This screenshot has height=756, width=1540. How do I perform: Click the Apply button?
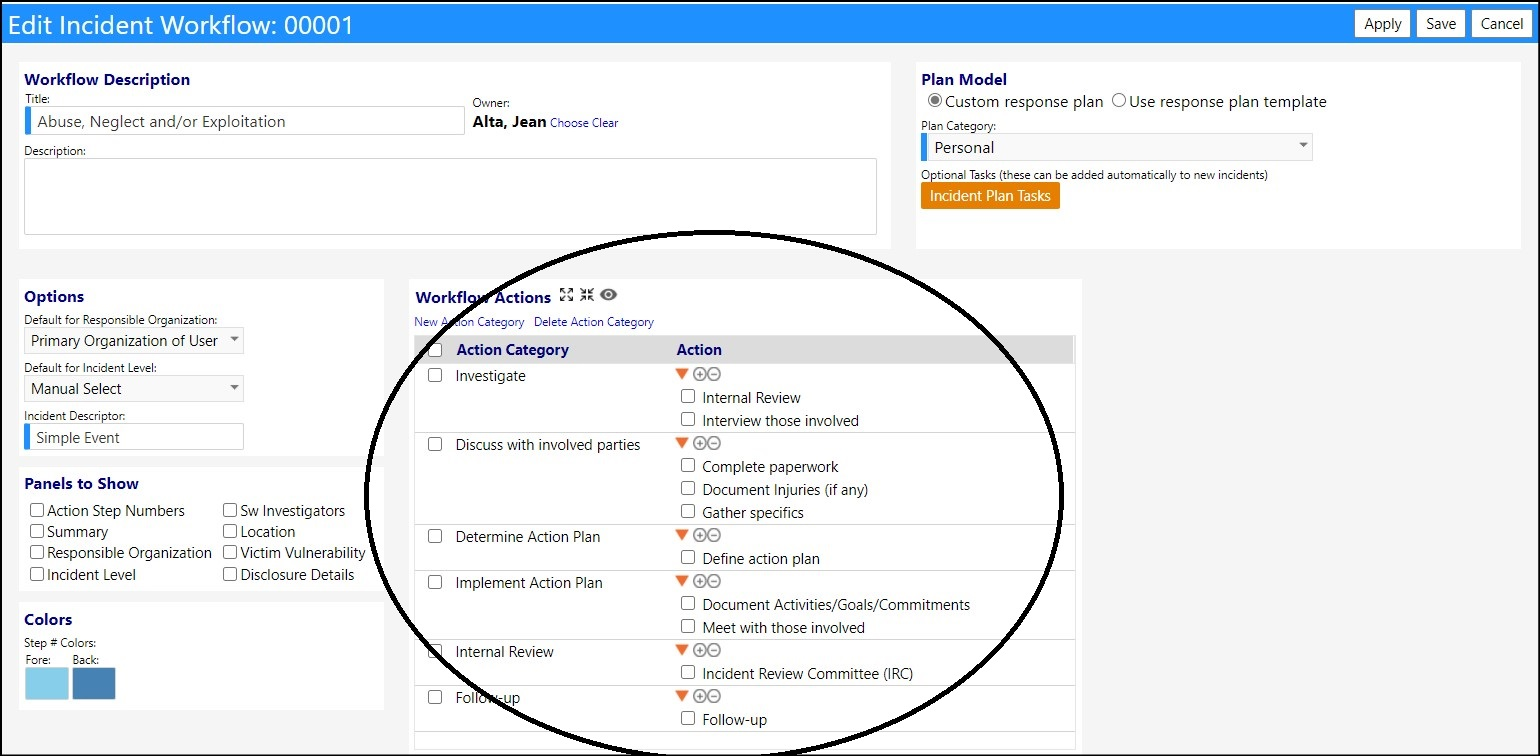click(x=1383, y=24)
